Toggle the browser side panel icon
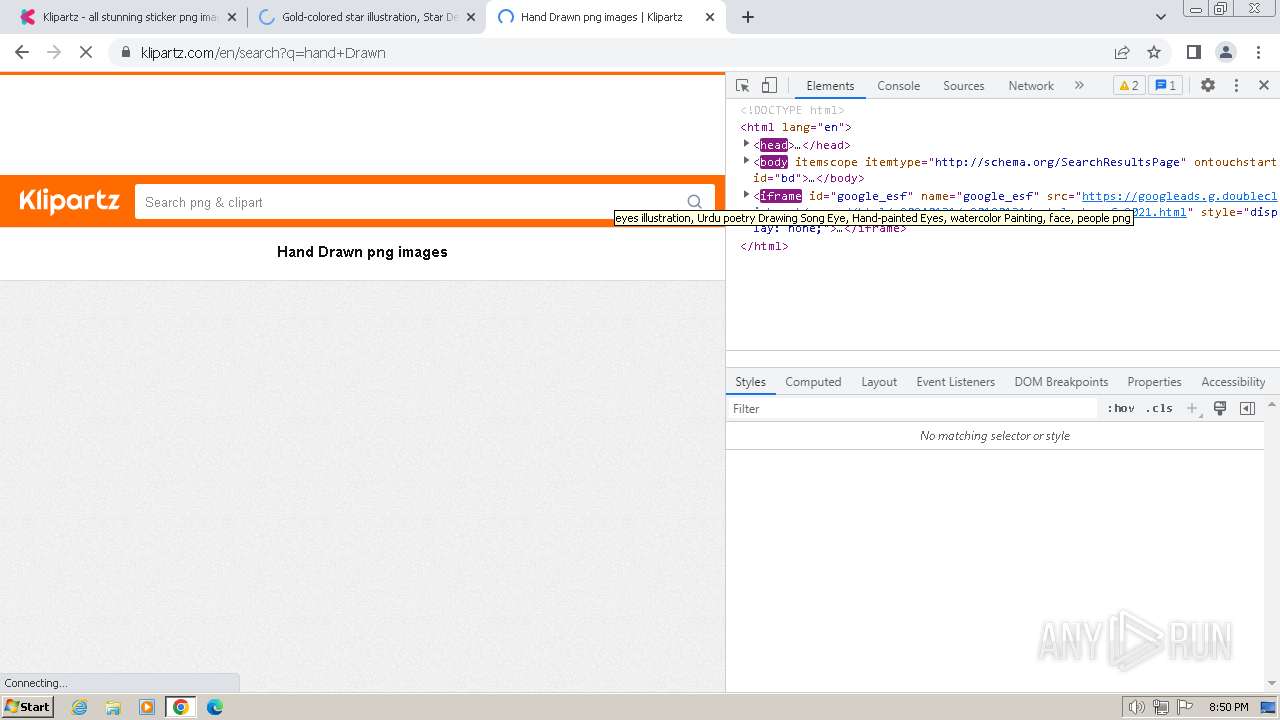This screenshot has width=1280, height=720. (x=1193, y=52)
